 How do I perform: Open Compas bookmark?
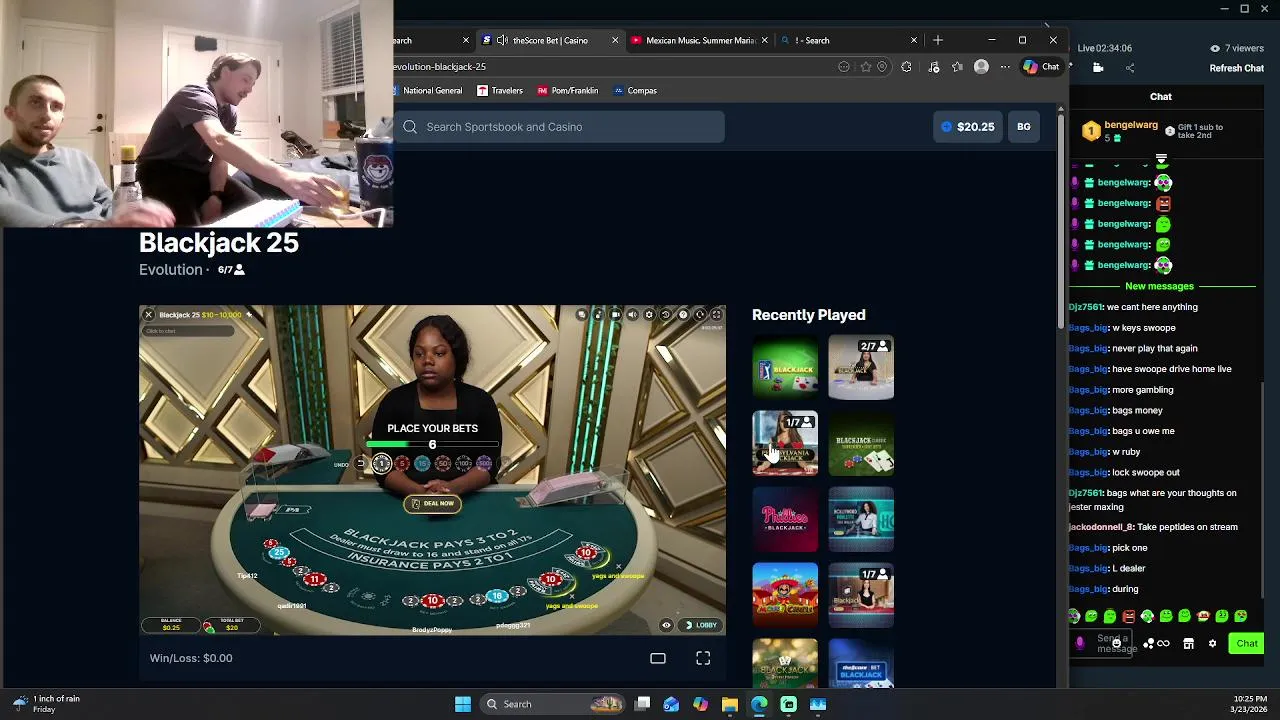[634, 90]
